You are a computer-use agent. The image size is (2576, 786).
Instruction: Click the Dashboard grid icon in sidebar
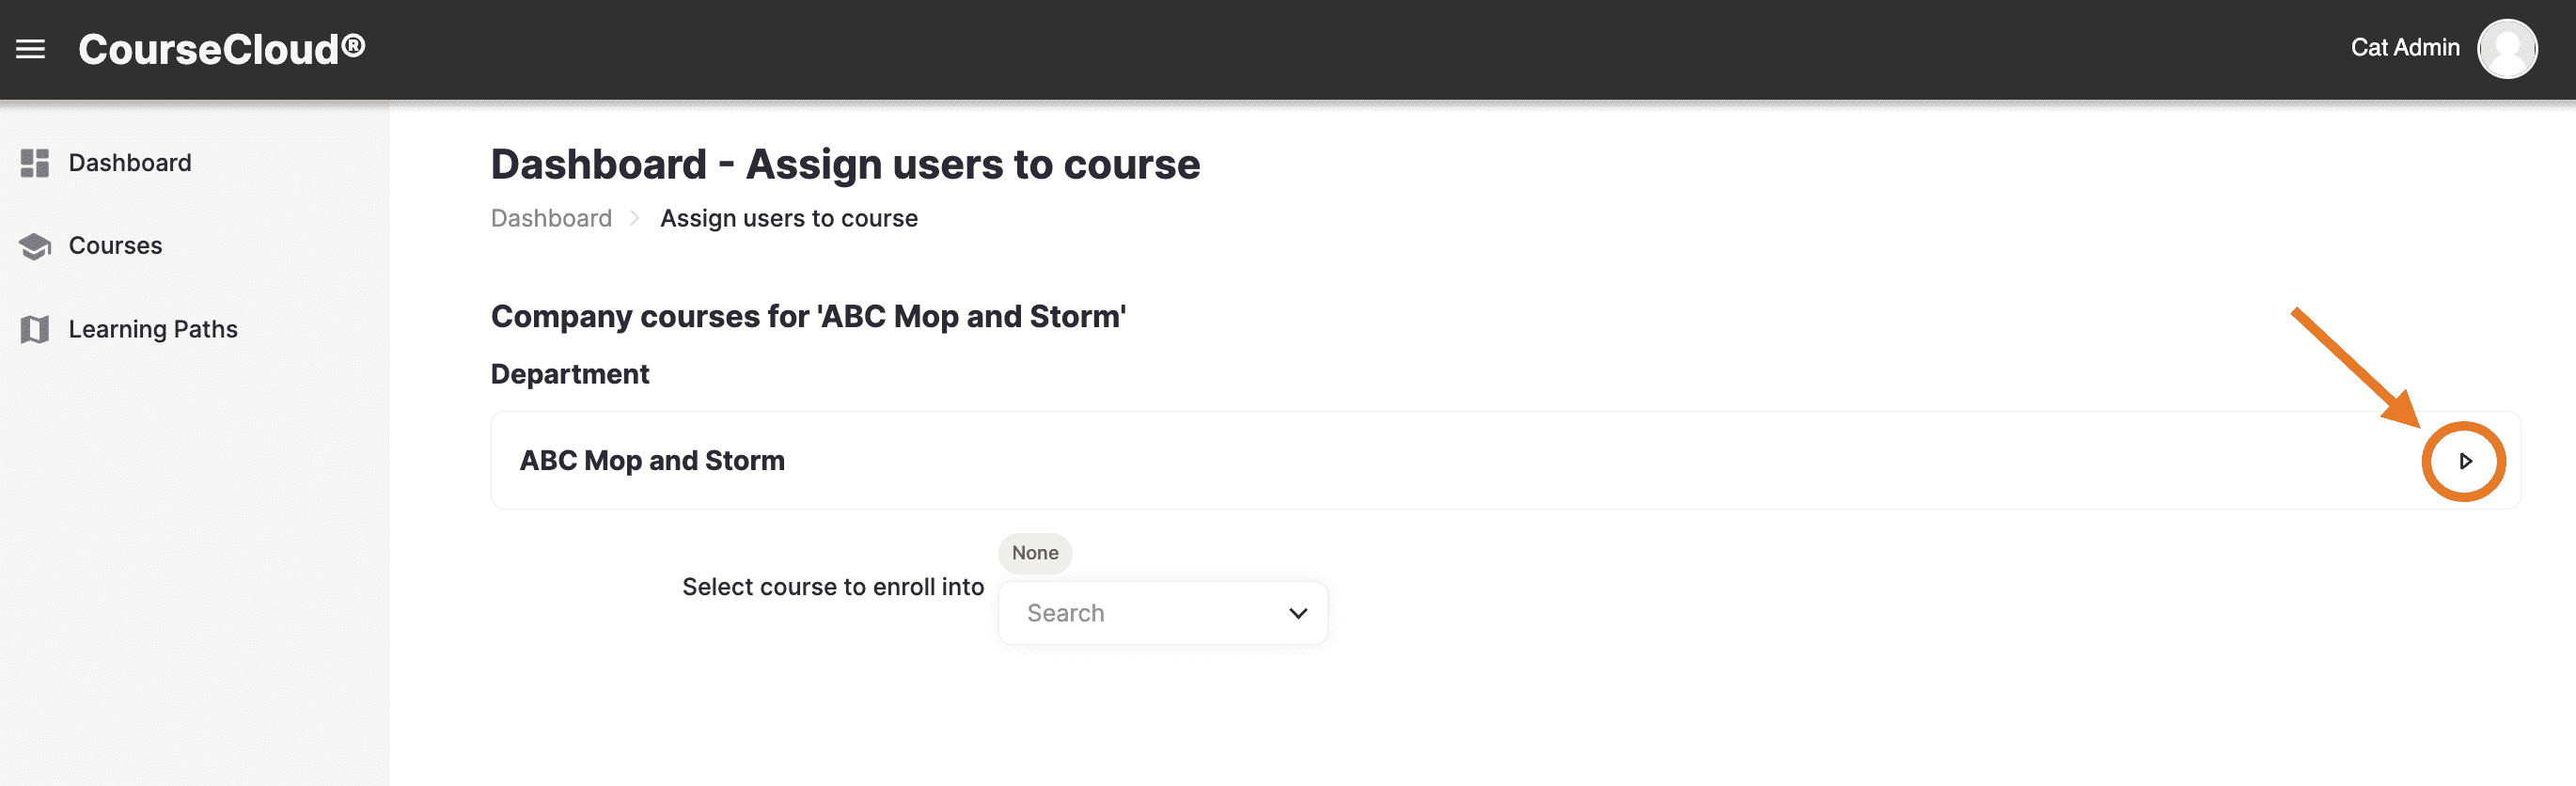click(35, 163)
